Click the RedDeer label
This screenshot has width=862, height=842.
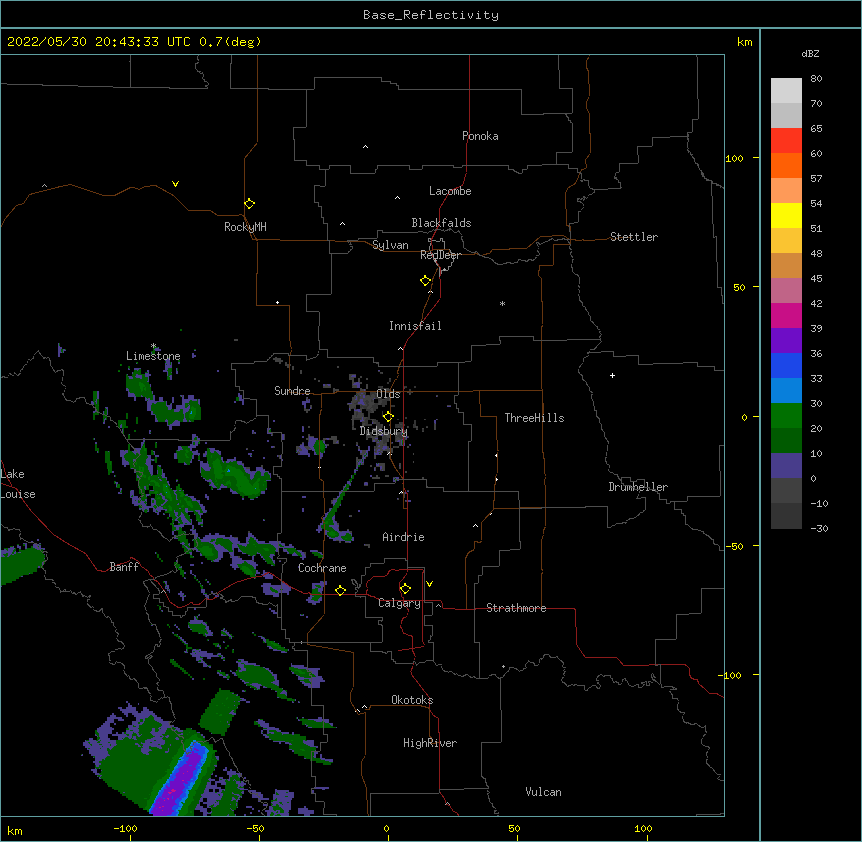(440, 255)
